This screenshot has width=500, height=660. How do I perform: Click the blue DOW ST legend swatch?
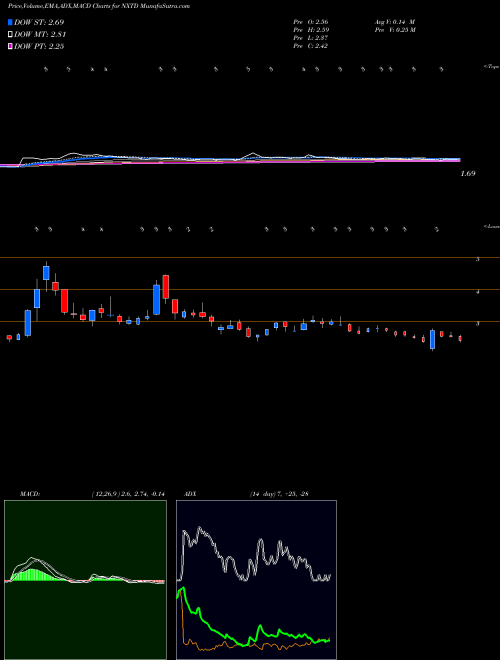point(10,22)
